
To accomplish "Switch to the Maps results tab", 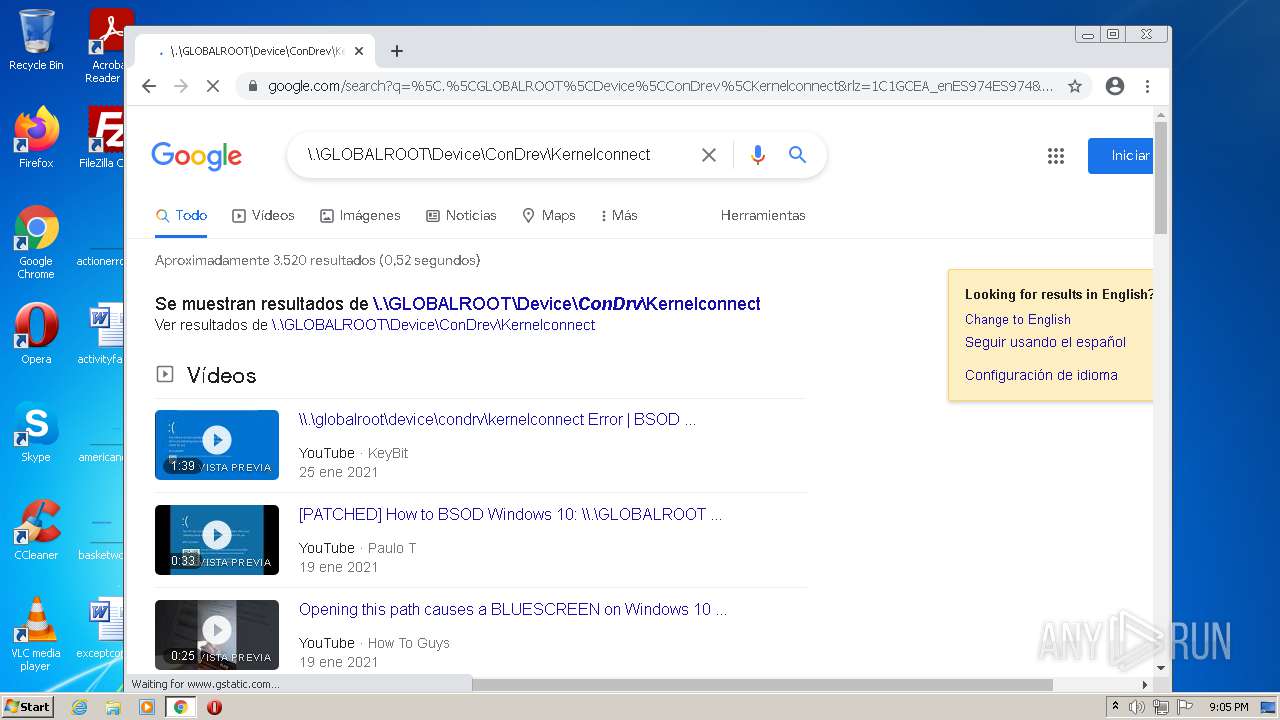I will [x=549, y=215].
